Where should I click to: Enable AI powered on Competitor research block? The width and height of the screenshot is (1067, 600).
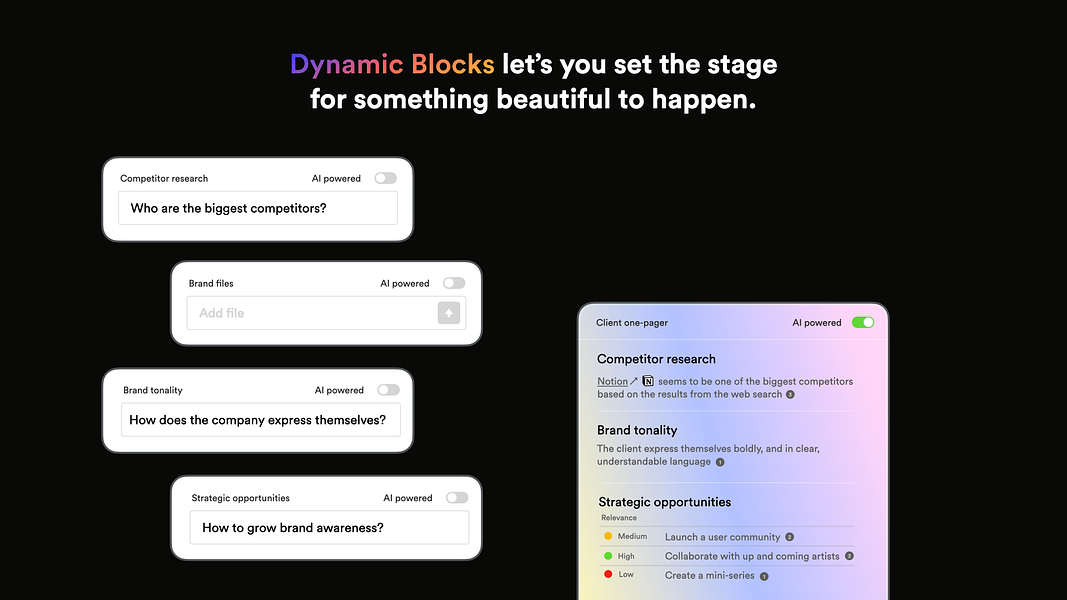point(385,178)
